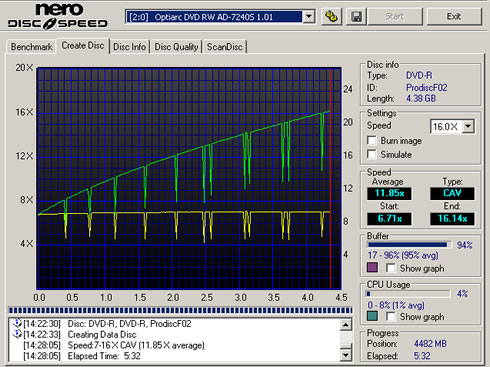Screen dimensions: 490x367
Task: Click the log icon beside the 14:22:33 entry
Action: click(16, 334)
